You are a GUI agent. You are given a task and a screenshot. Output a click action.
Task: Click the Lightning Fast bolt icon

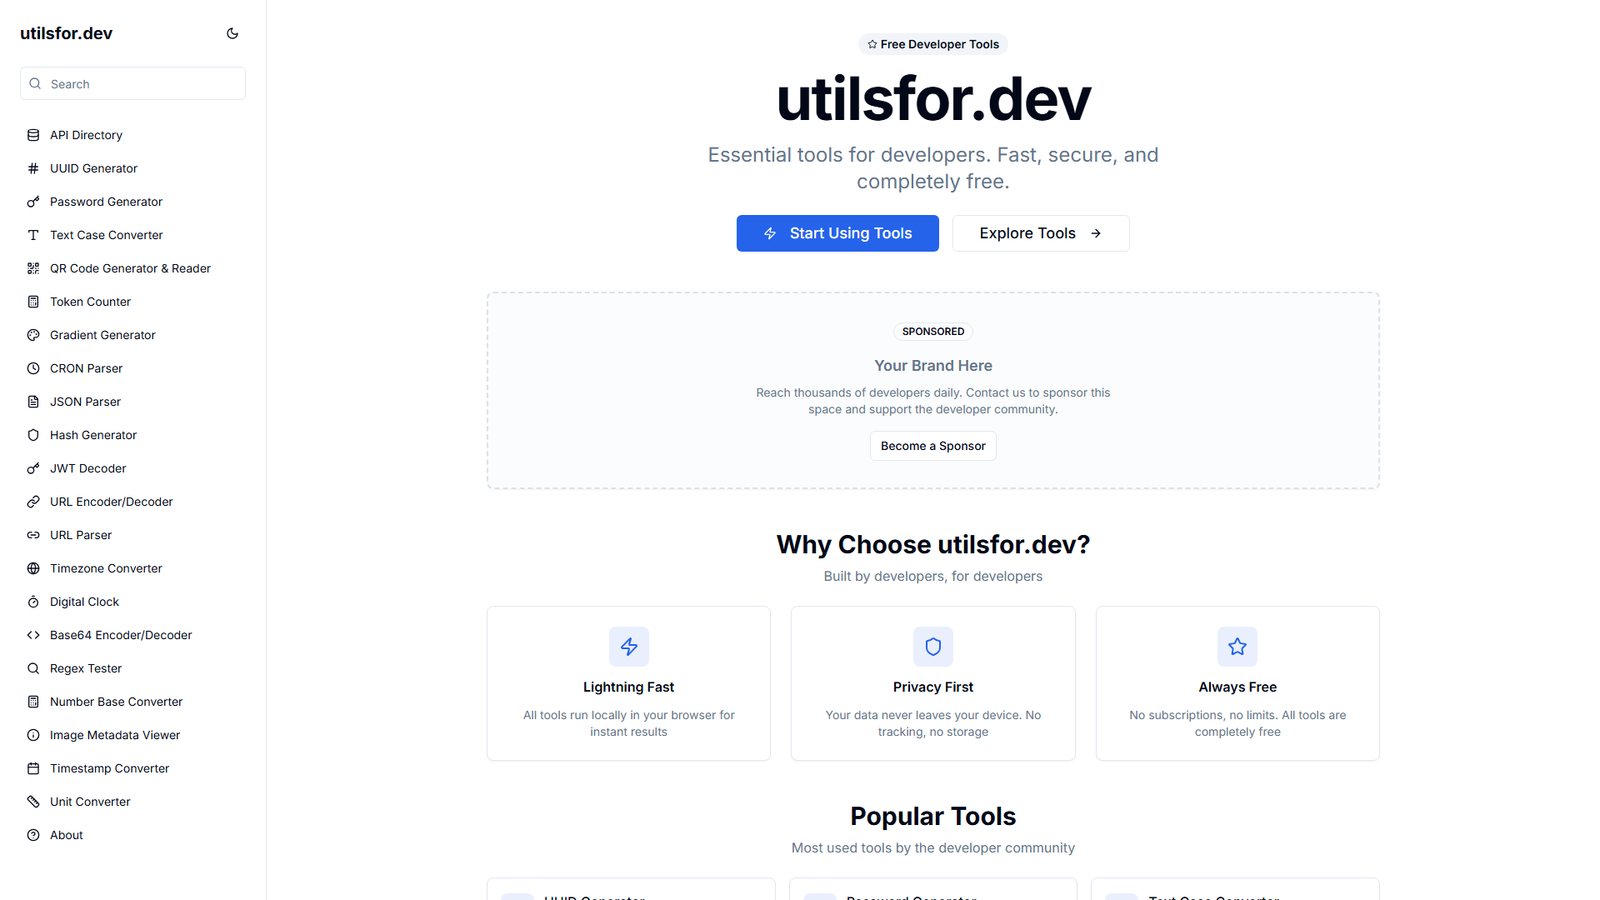tap(628, 647)
